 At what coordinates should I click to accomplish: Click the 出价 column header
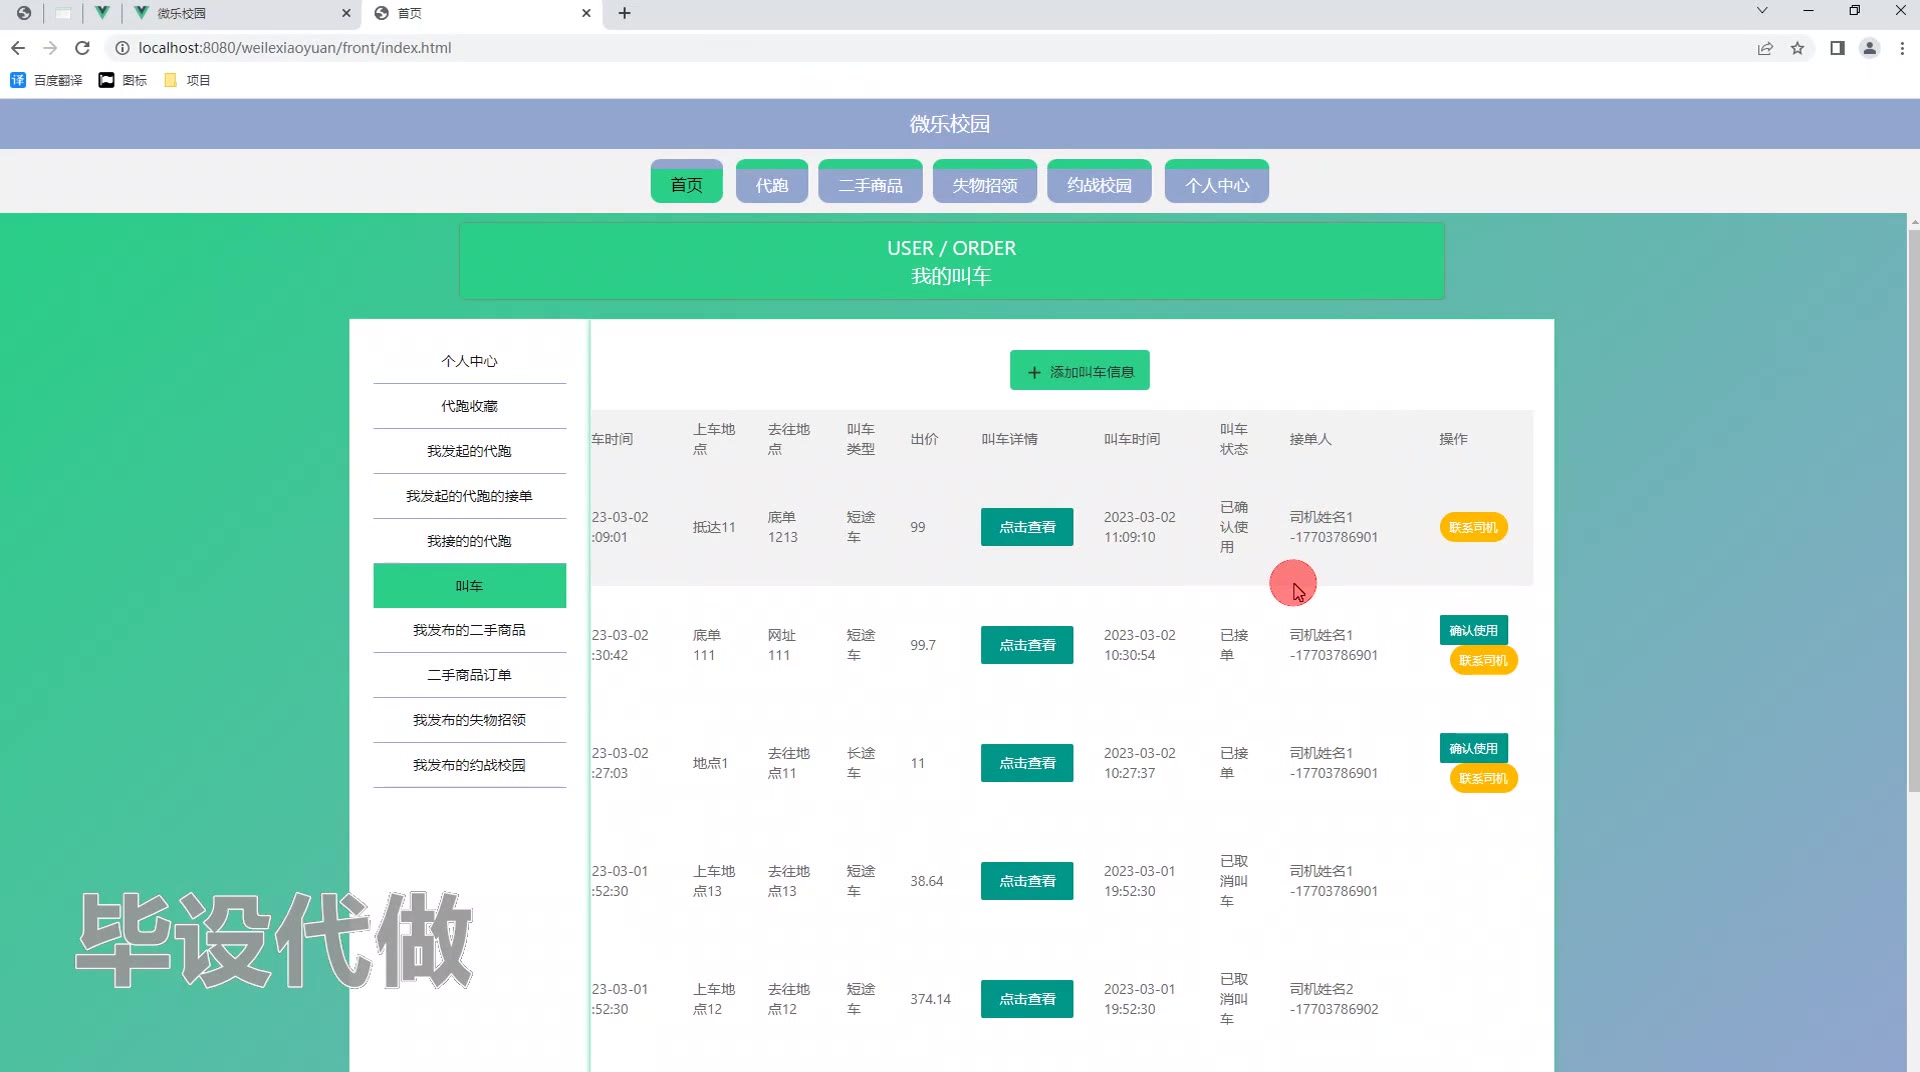924,439
